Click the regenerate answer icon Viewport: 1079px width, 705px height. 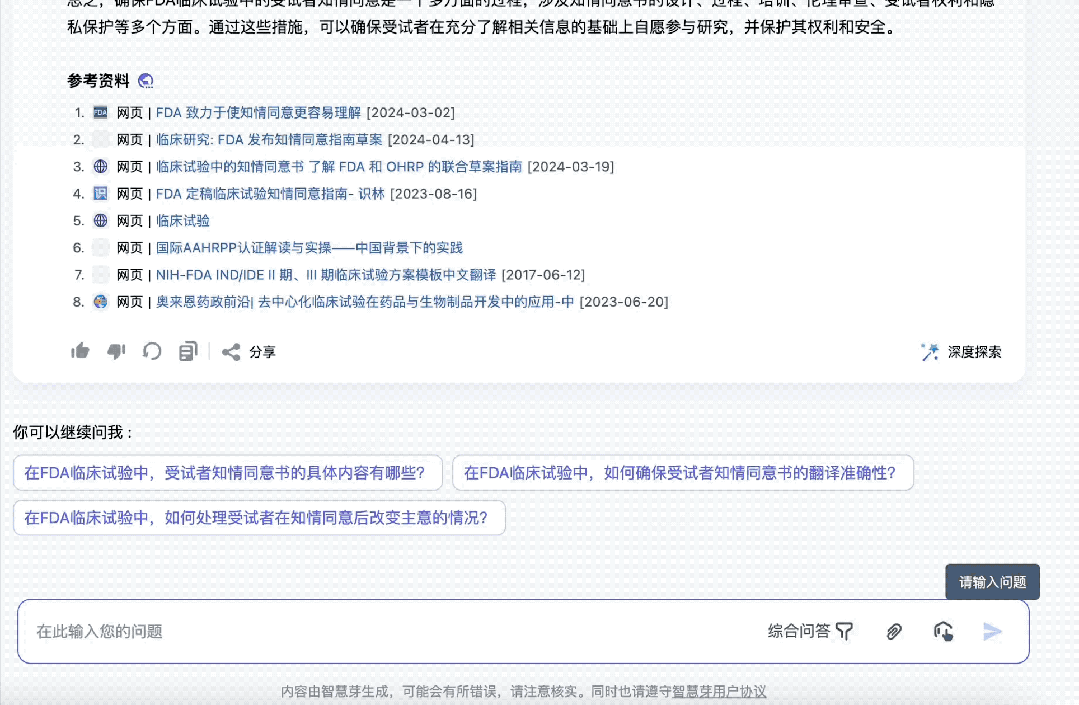[152, 351]
